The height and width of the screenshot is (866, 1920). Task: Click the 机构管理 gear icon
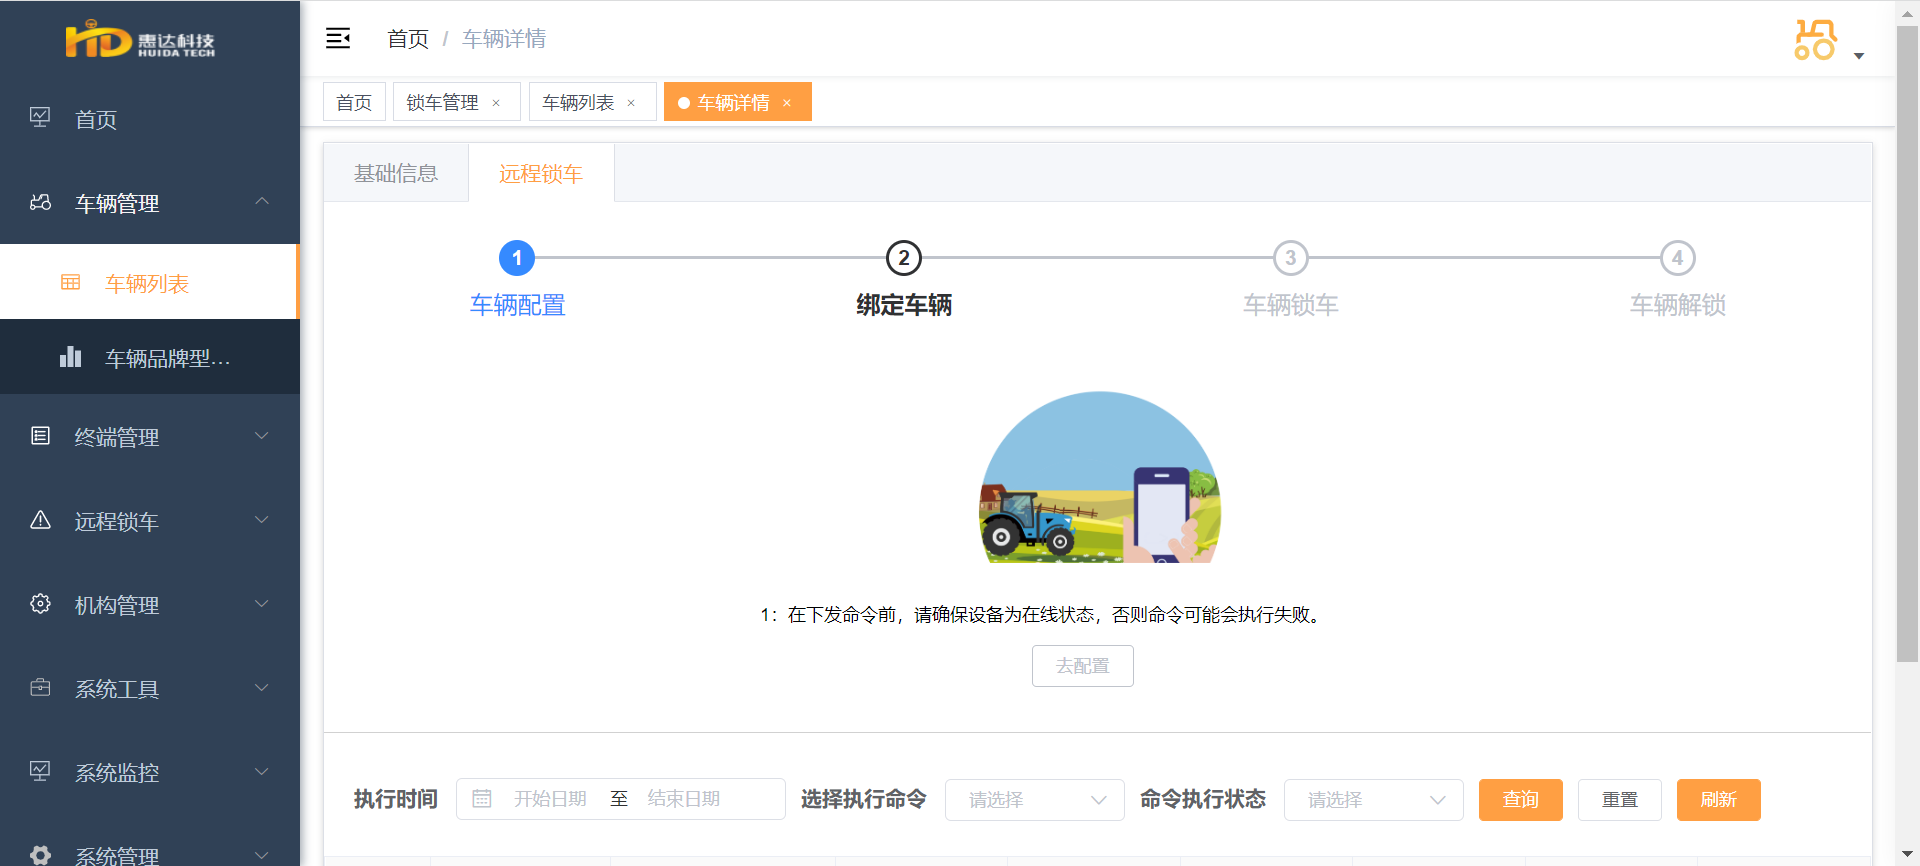coord(40,603)
